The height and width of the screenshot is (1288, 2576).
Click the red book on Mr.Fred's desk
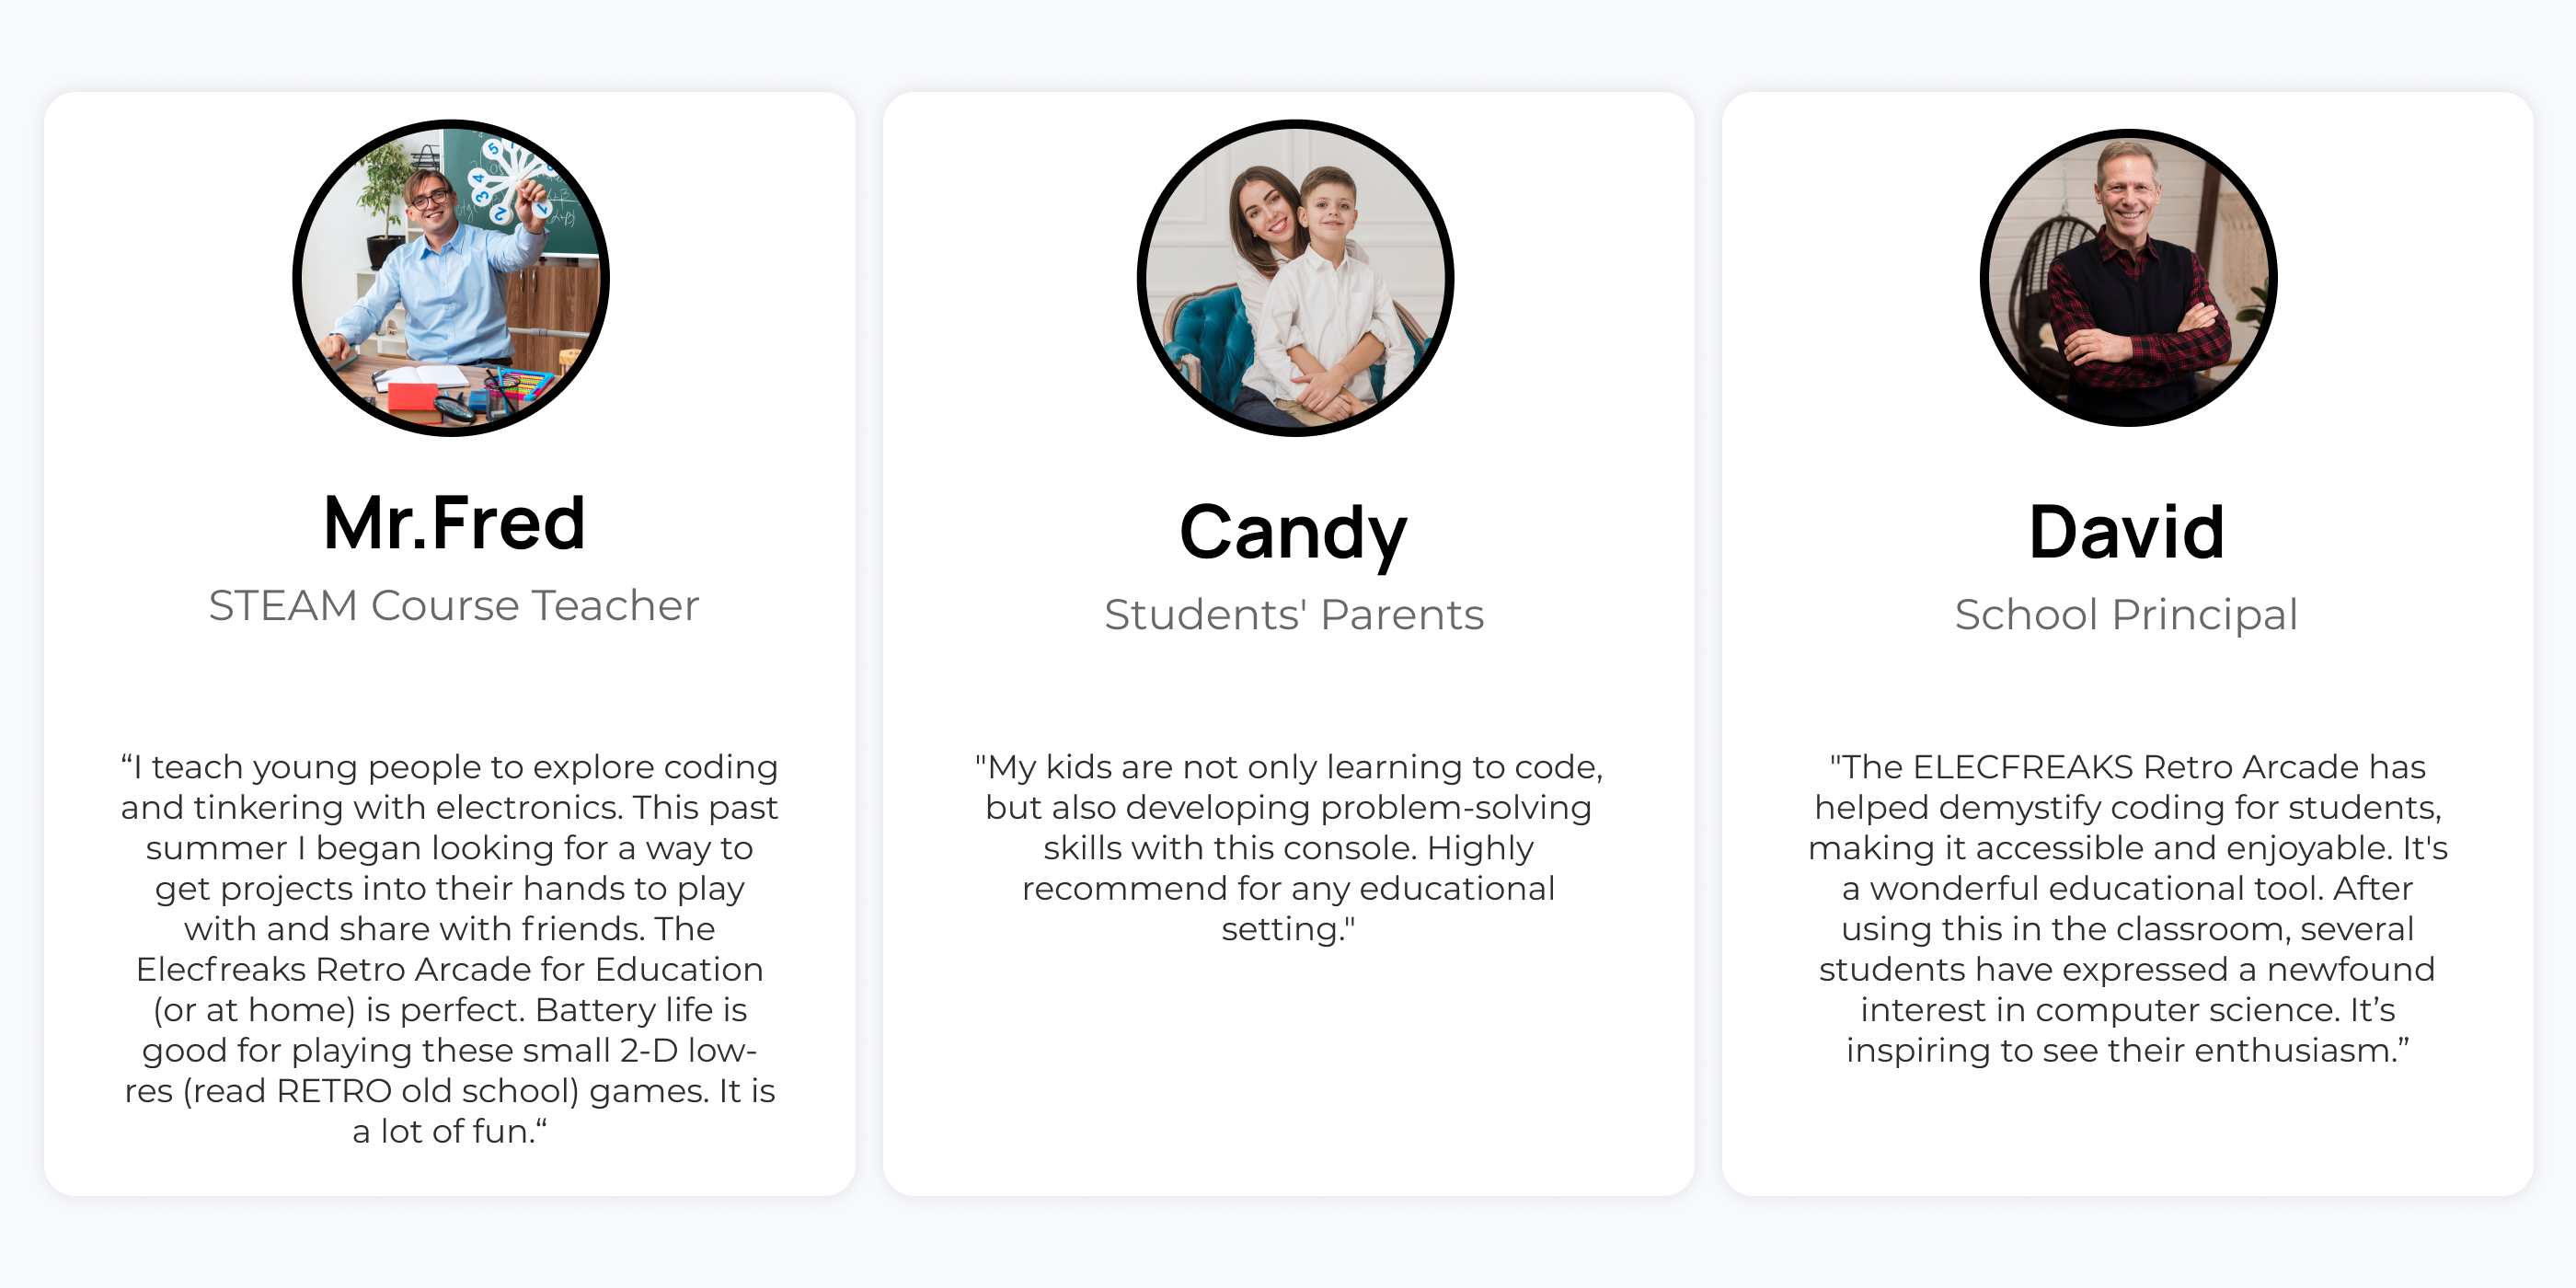point(412,398)
